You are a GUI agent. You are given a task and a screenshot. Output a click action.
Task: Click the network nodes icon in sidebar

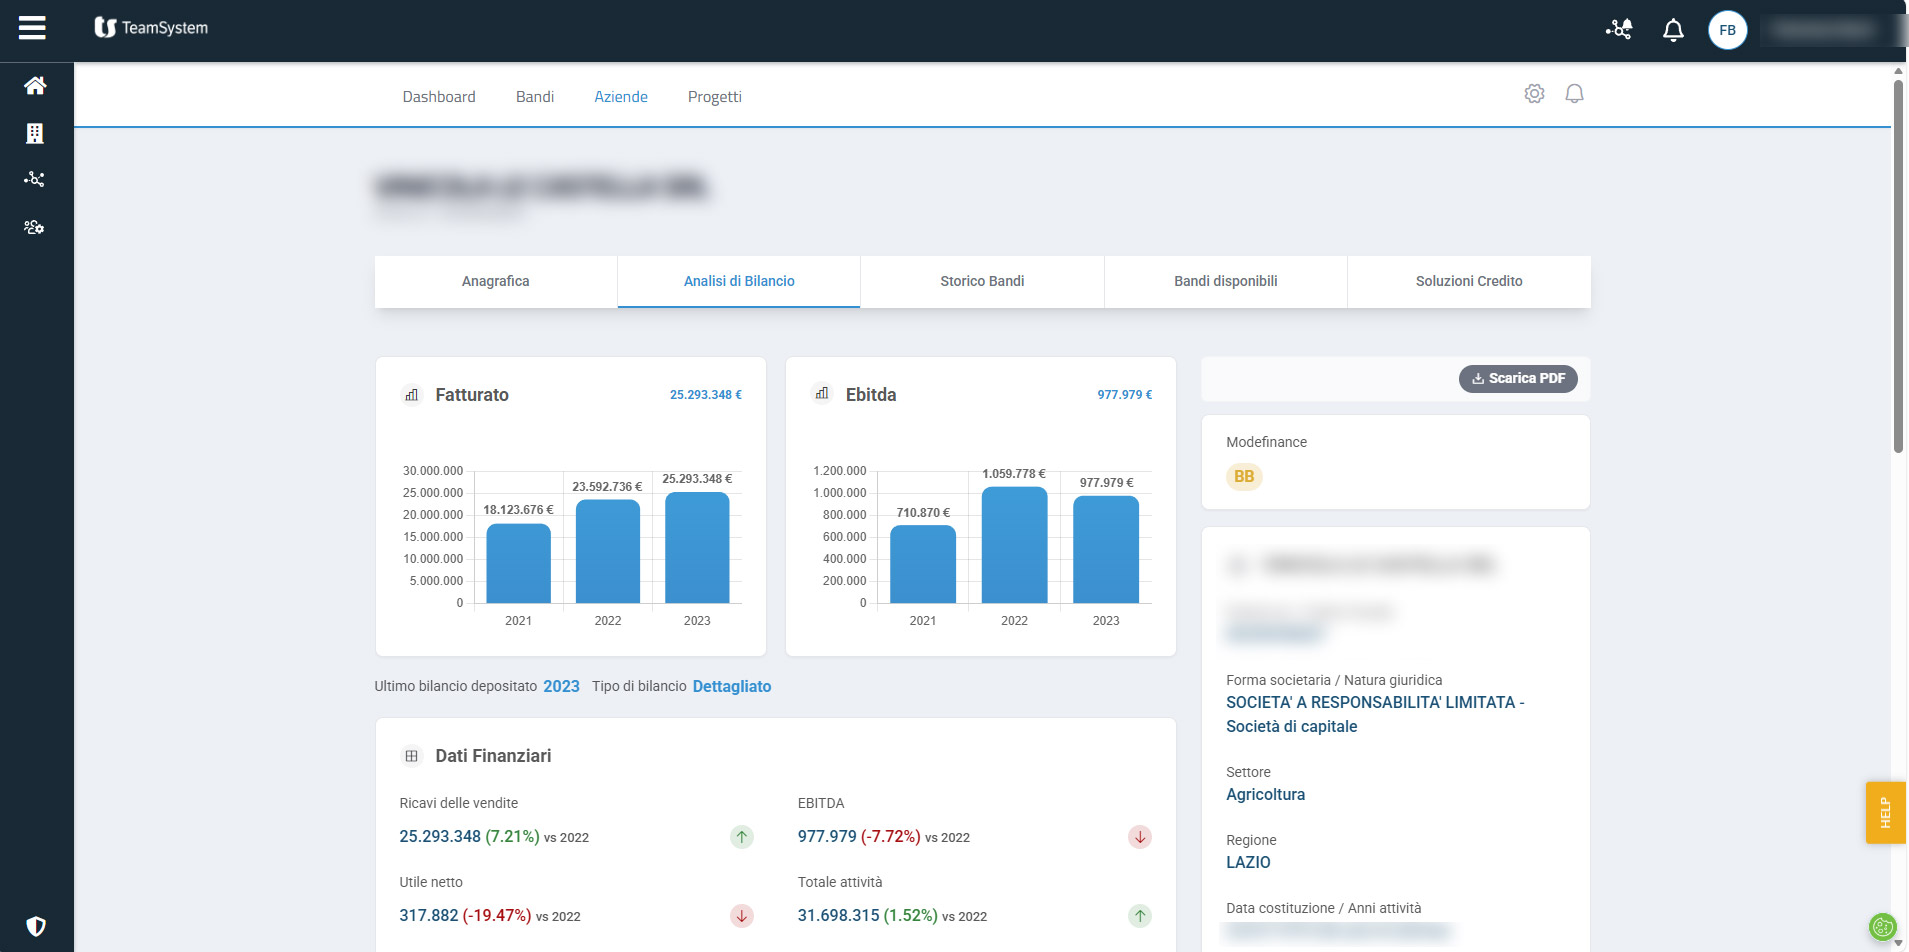click(x=35, y=180)
